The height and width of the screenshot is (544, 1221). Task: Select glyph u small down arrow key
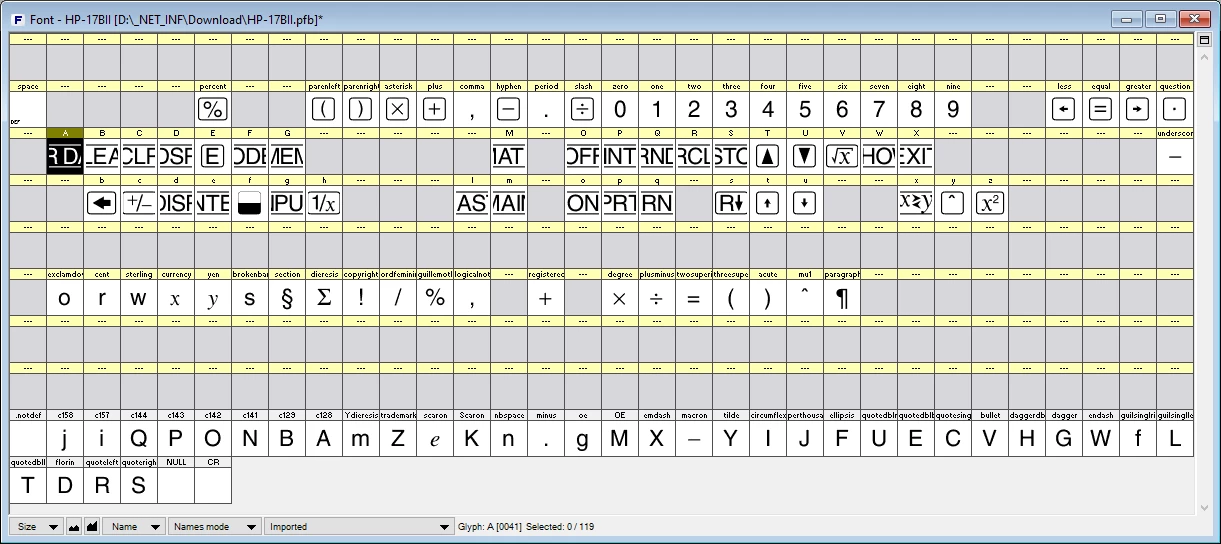point(805,203)
